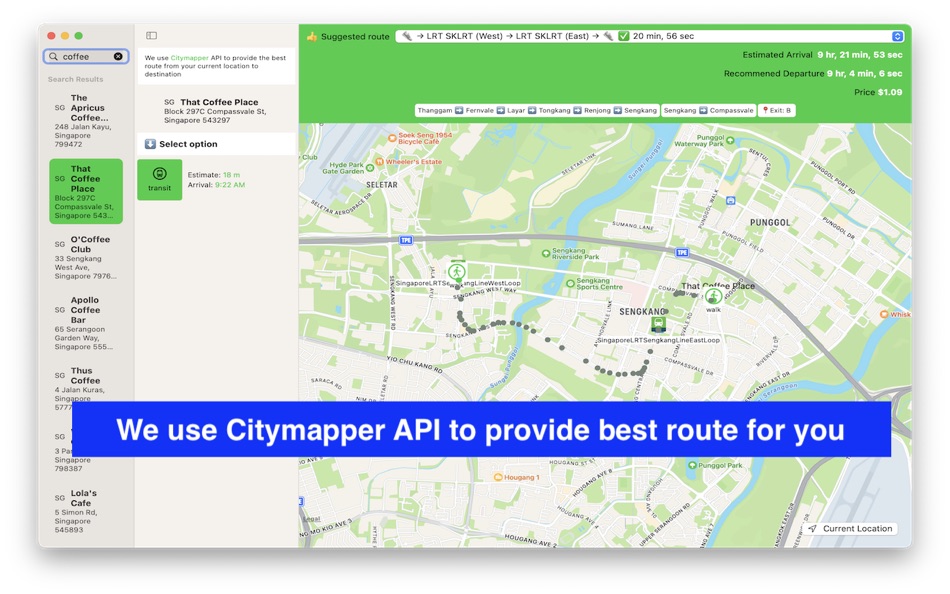The image size is (950, 594).
Task: Click the Soek Seng 1954 Bicycle Cafe marker
Action: pyautogui.click(x=392, y=138)
